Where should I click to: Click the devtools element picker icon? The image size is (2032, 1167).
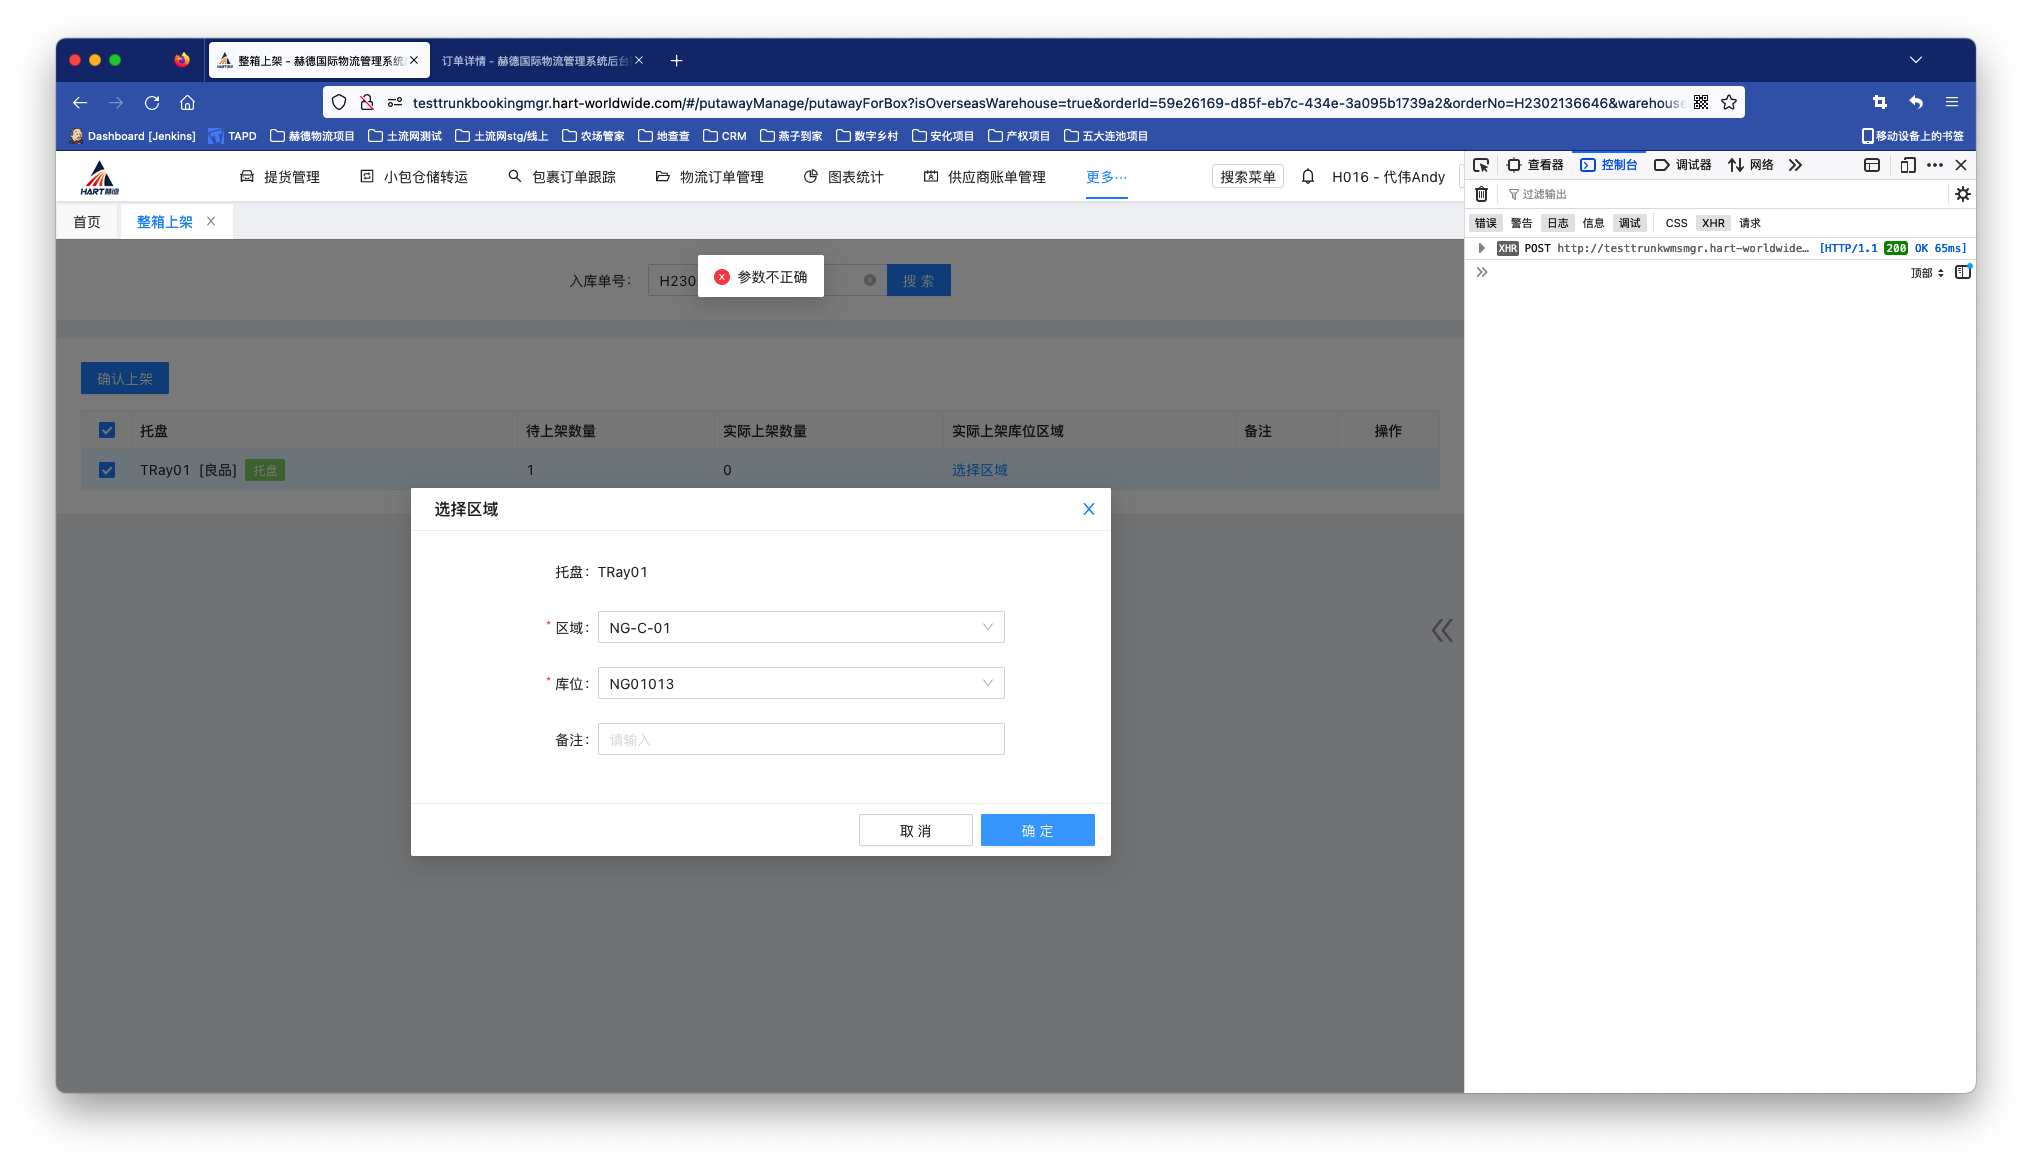point(1481,165)
